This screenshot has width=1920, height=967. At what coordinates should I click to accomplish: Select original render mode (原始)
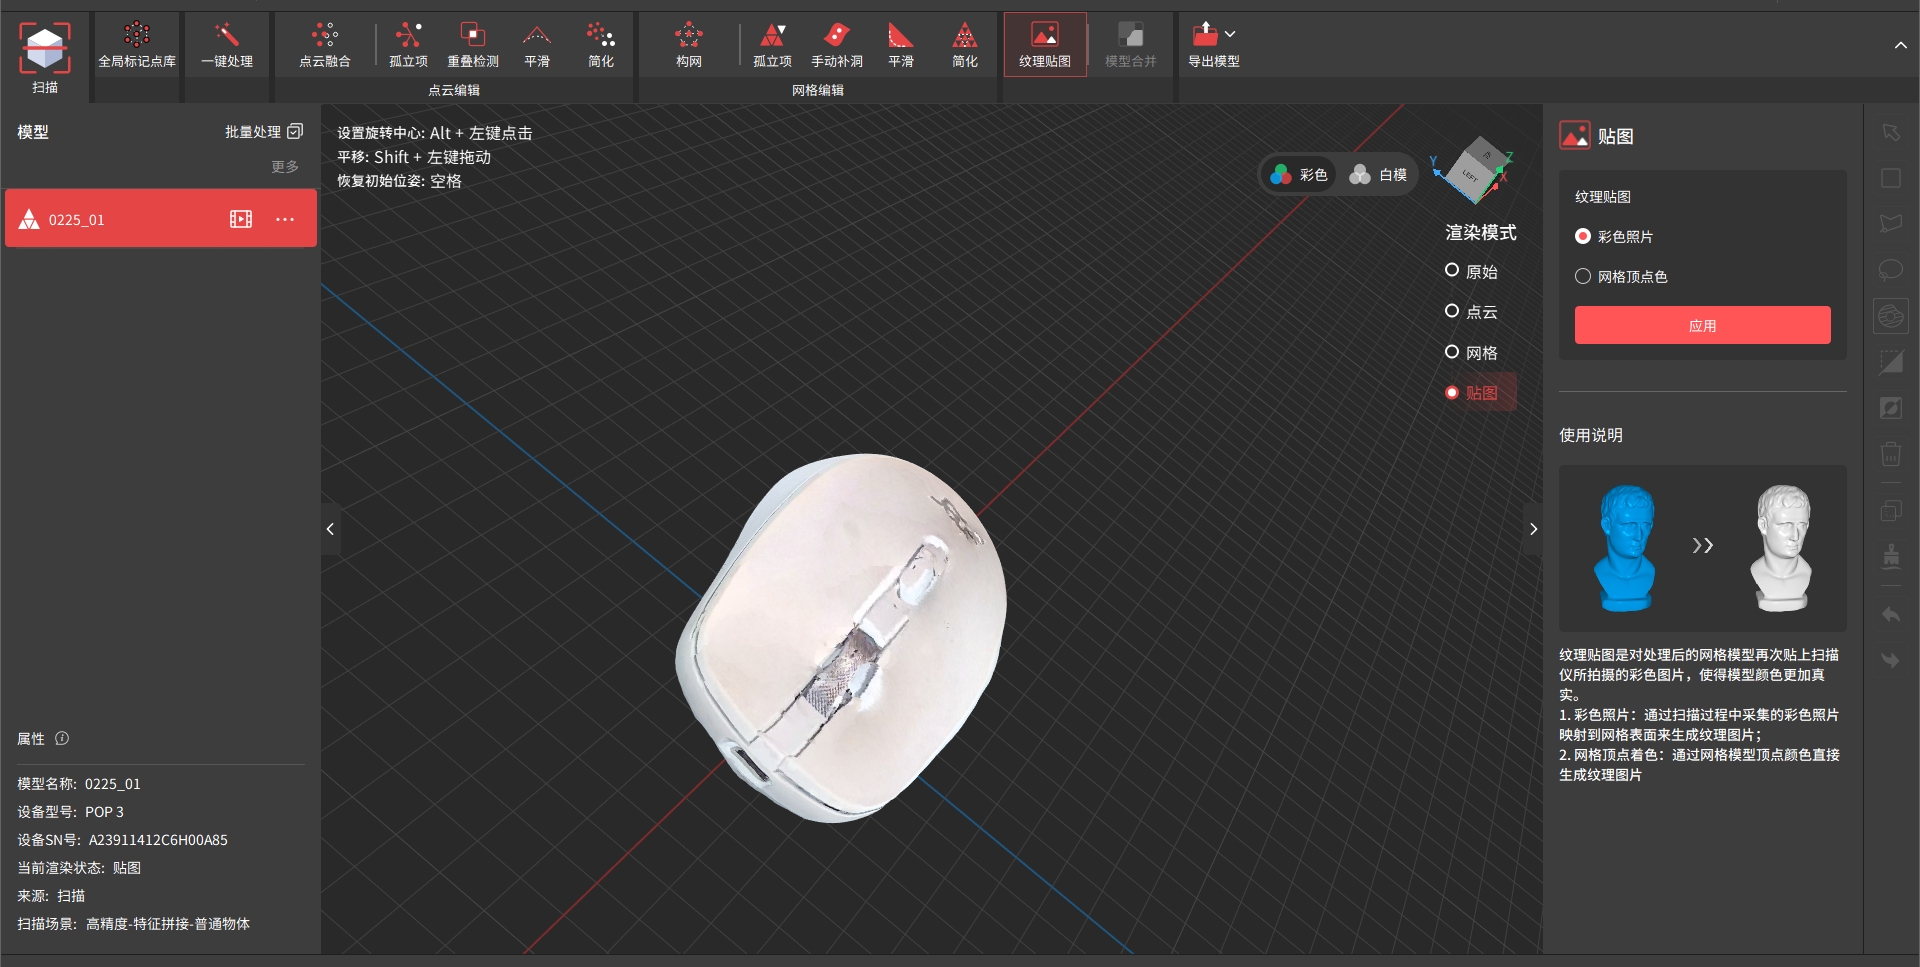coord(1471,271)
